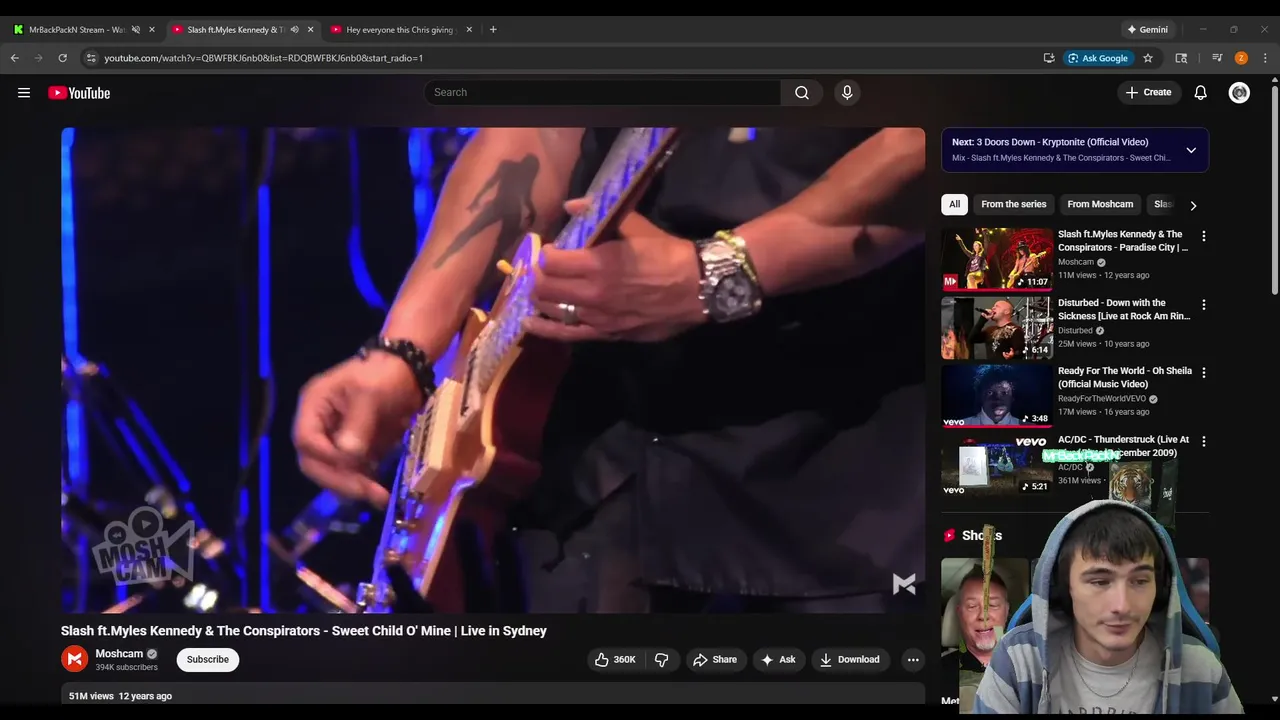
Task: Expand the Next: 3 Doors Down mix panel
Action: (x=1191, y=150)
